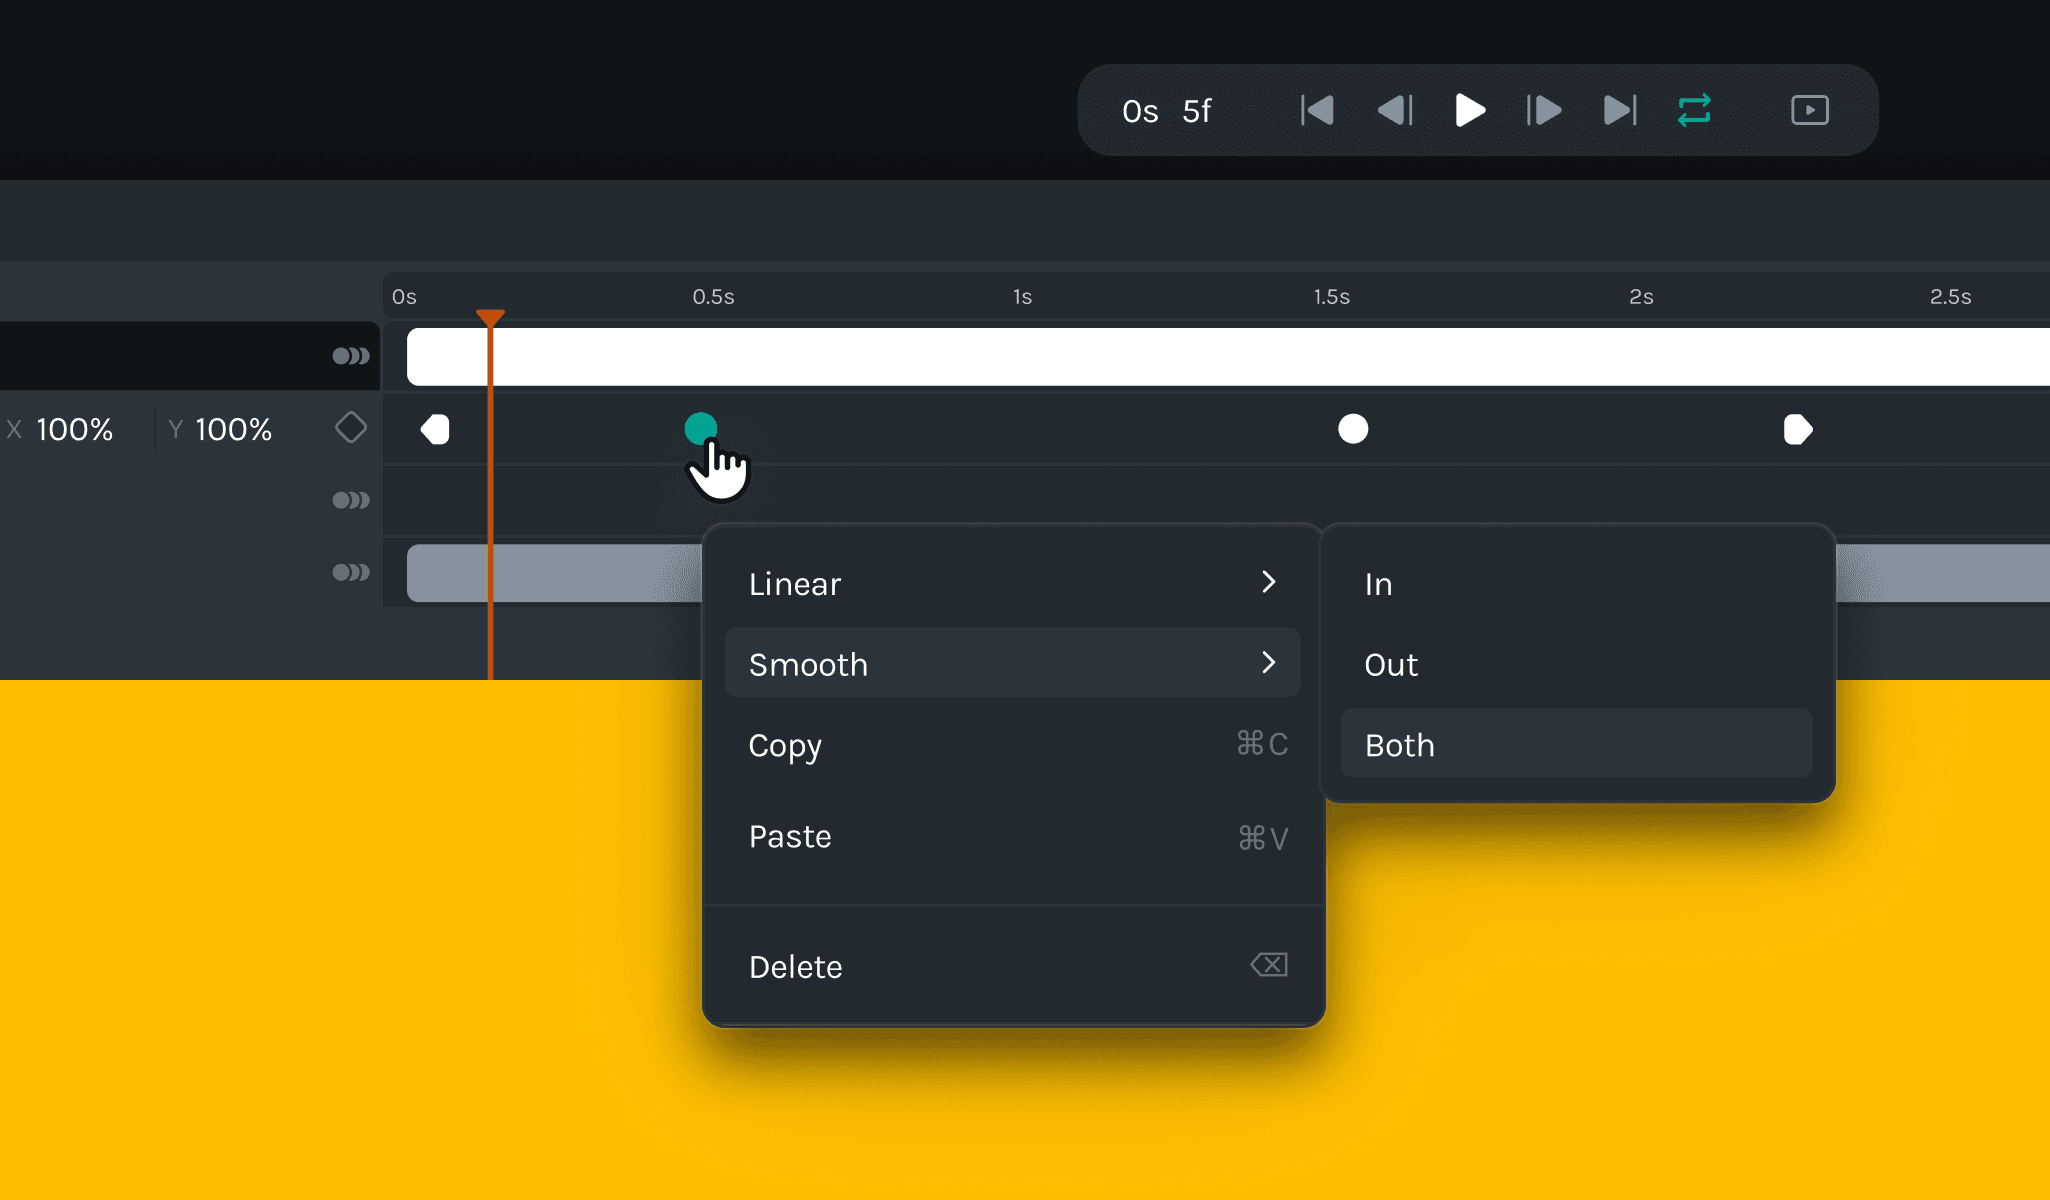Viewport: 2050px width, 1200px height.
Task: Step forward one frame
Action: tap(1543, 110)
